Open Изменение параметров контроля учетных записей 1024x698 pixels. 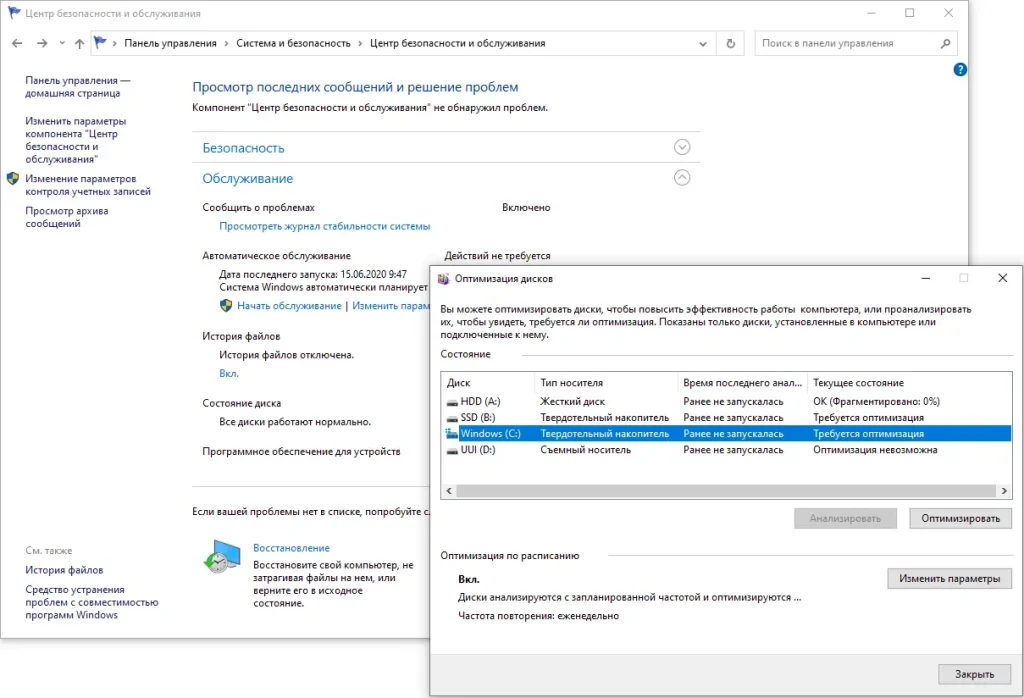pos(88,185)
